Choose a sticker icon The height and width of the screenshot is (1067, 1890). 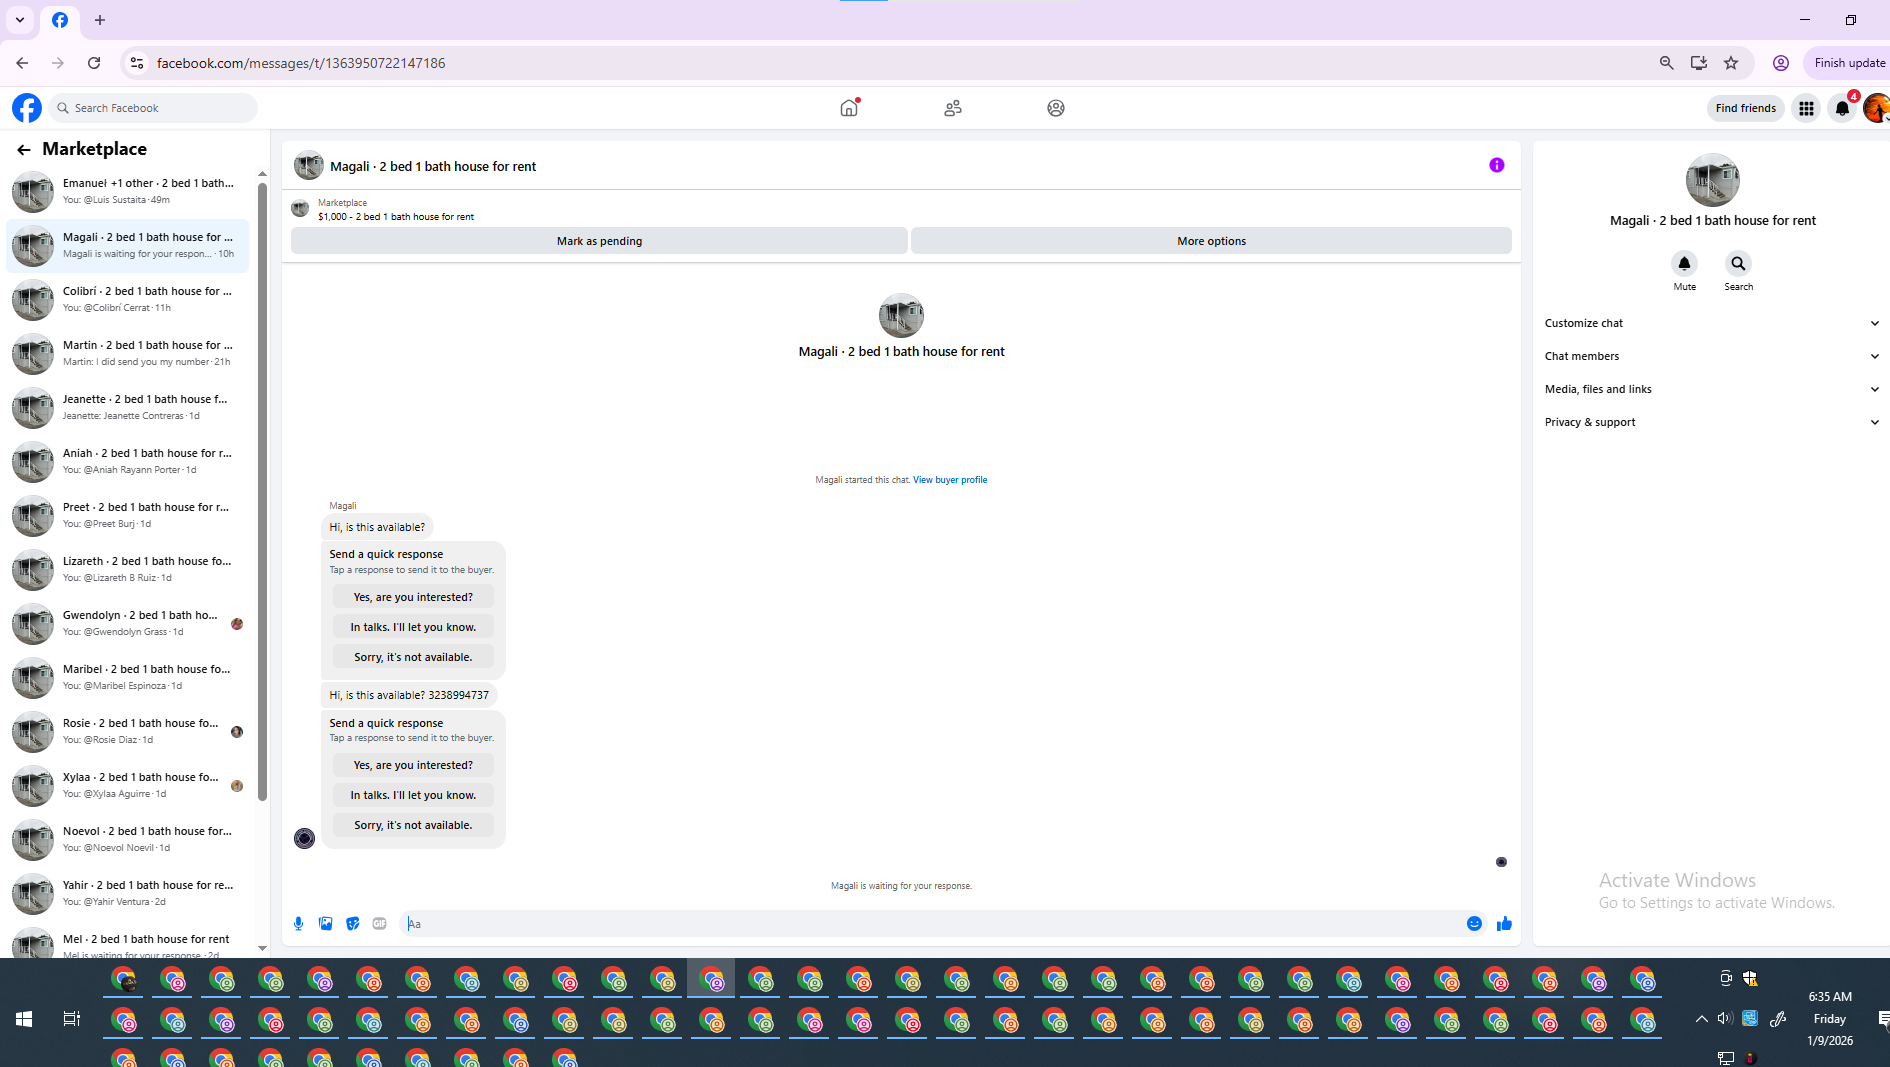(352, 924)
